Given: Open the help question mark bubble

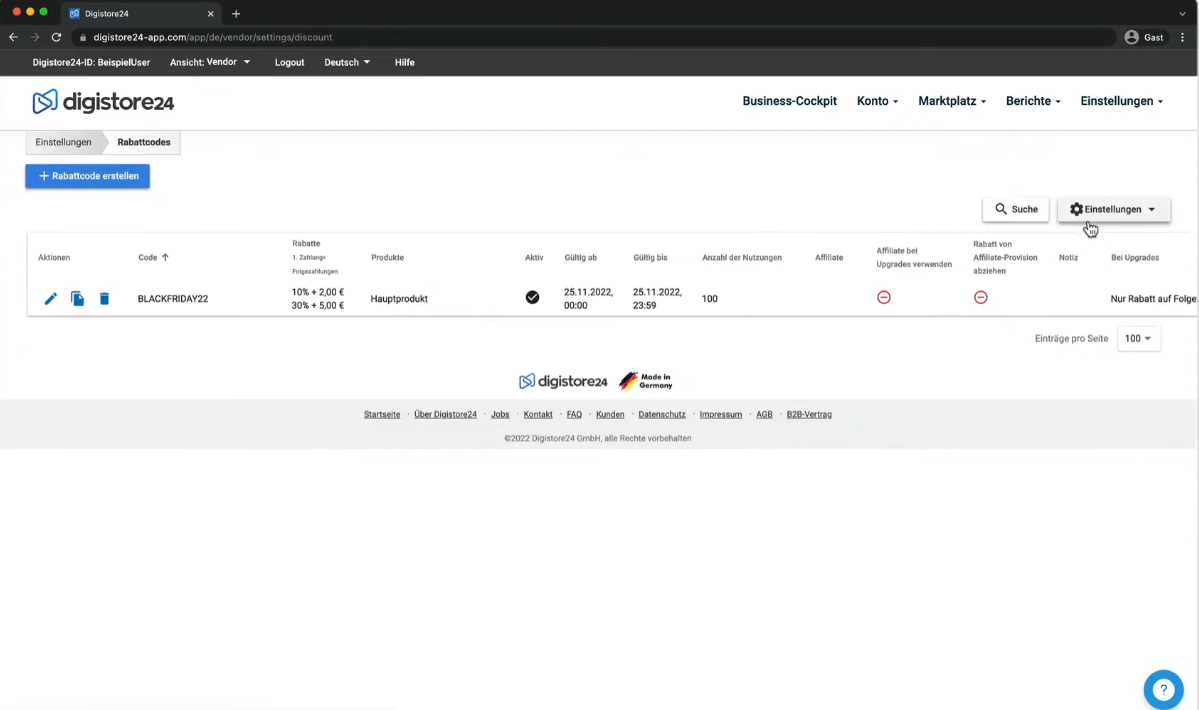Looking at the screenshot, I should pyautogui.click(x=1163, y=689).
